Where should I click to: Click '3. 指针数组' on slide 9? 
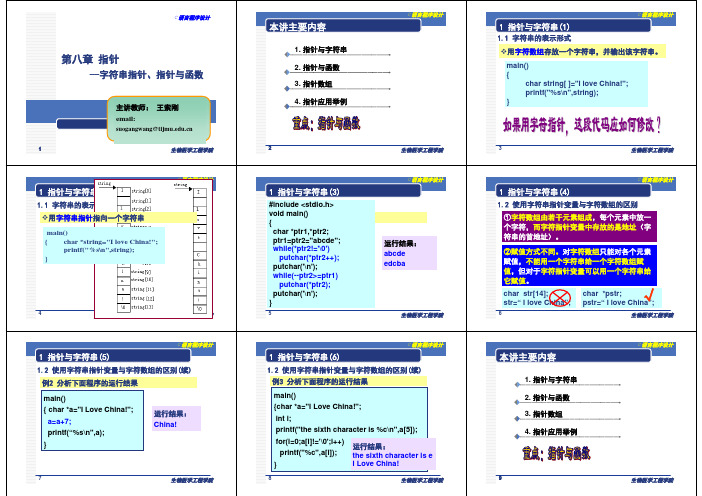point(543,414)
